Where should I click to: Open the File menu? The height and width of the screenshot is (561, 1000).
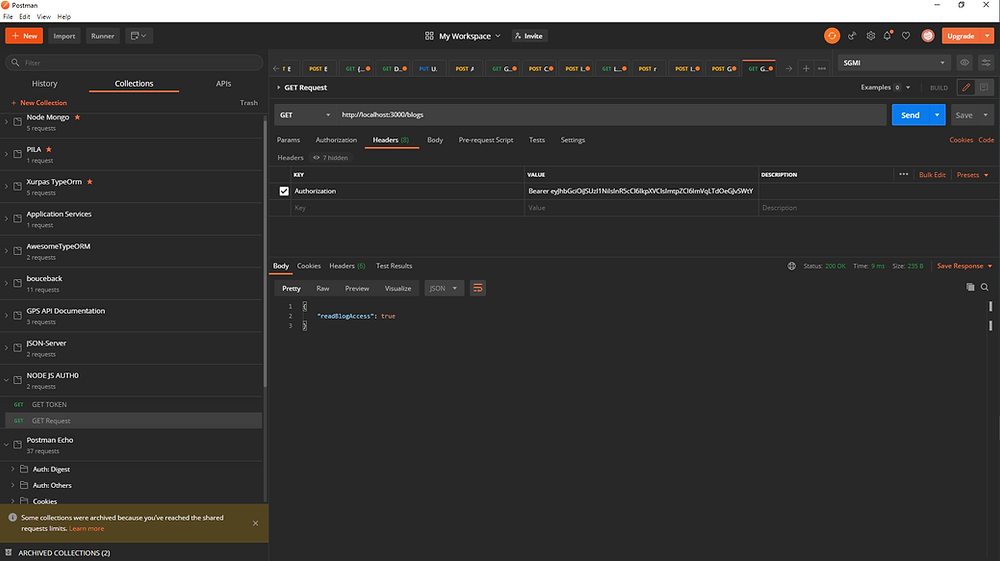coord(8,17)
